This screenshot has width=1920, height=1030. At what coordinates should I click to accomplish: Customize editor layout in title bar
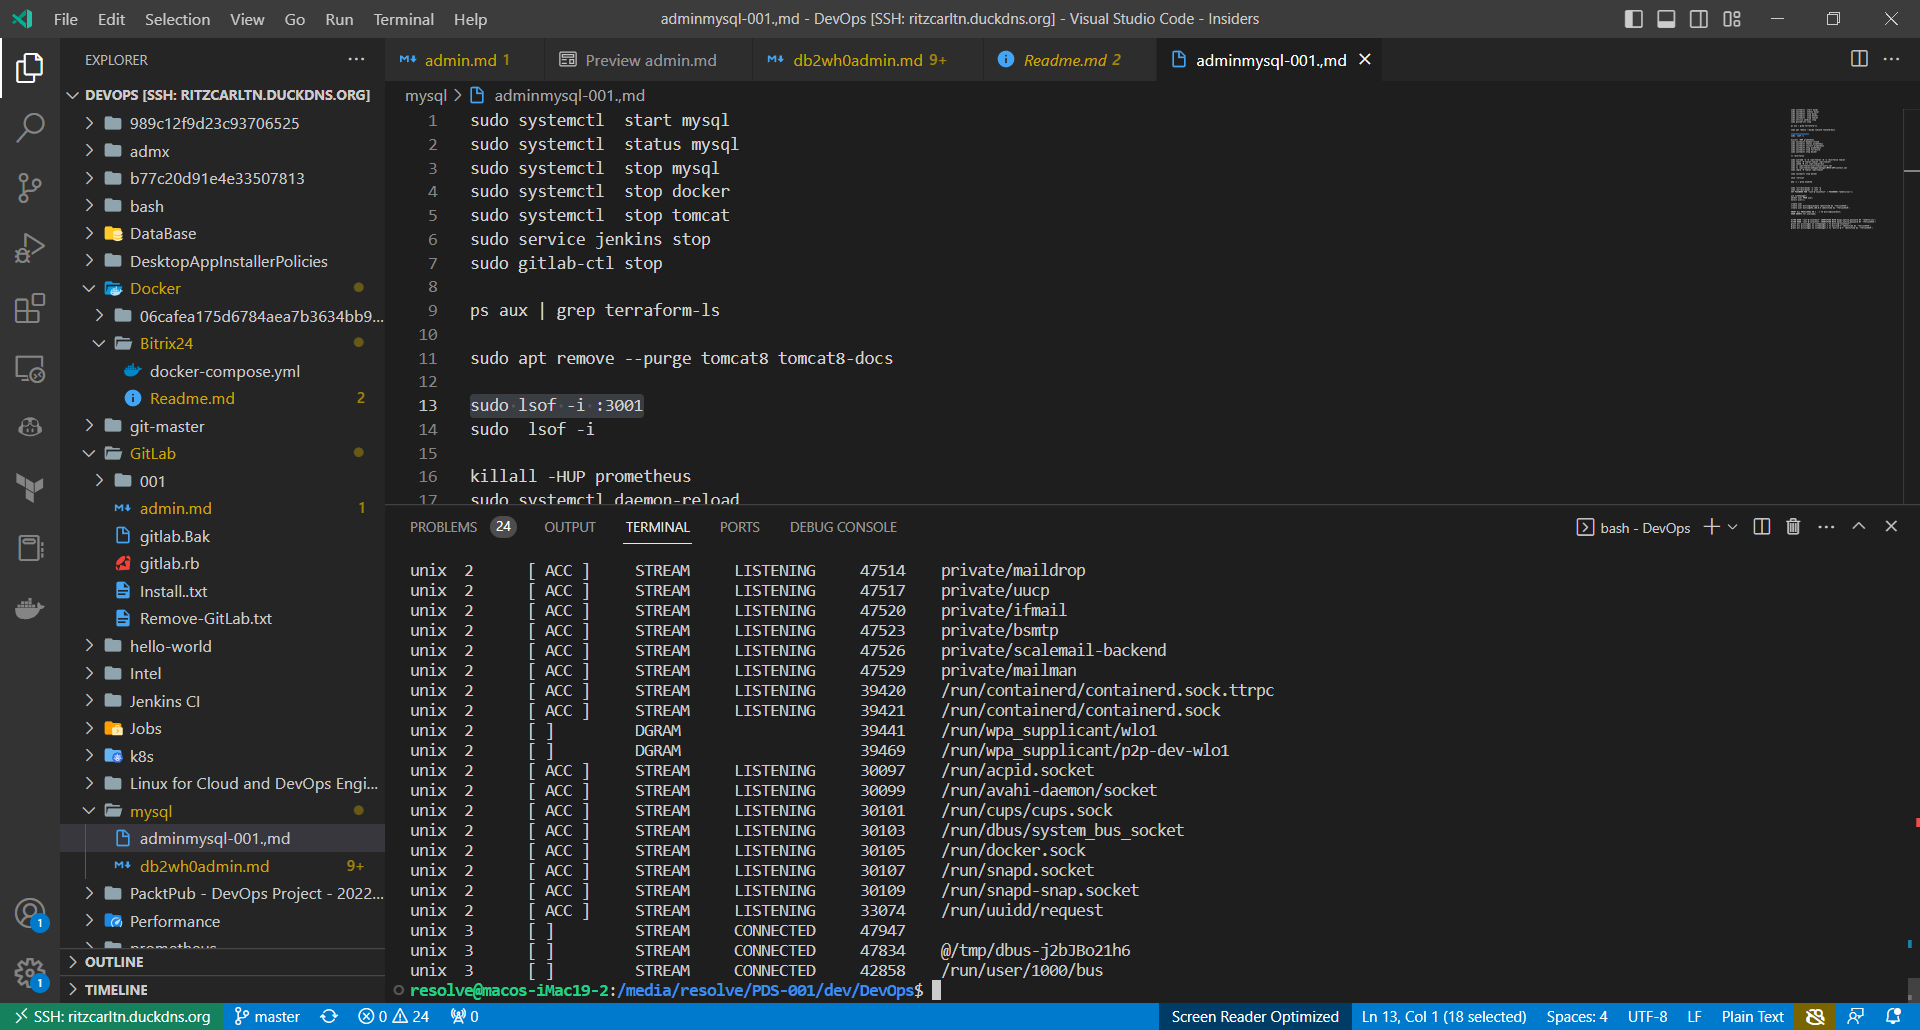click(1732, 19)
